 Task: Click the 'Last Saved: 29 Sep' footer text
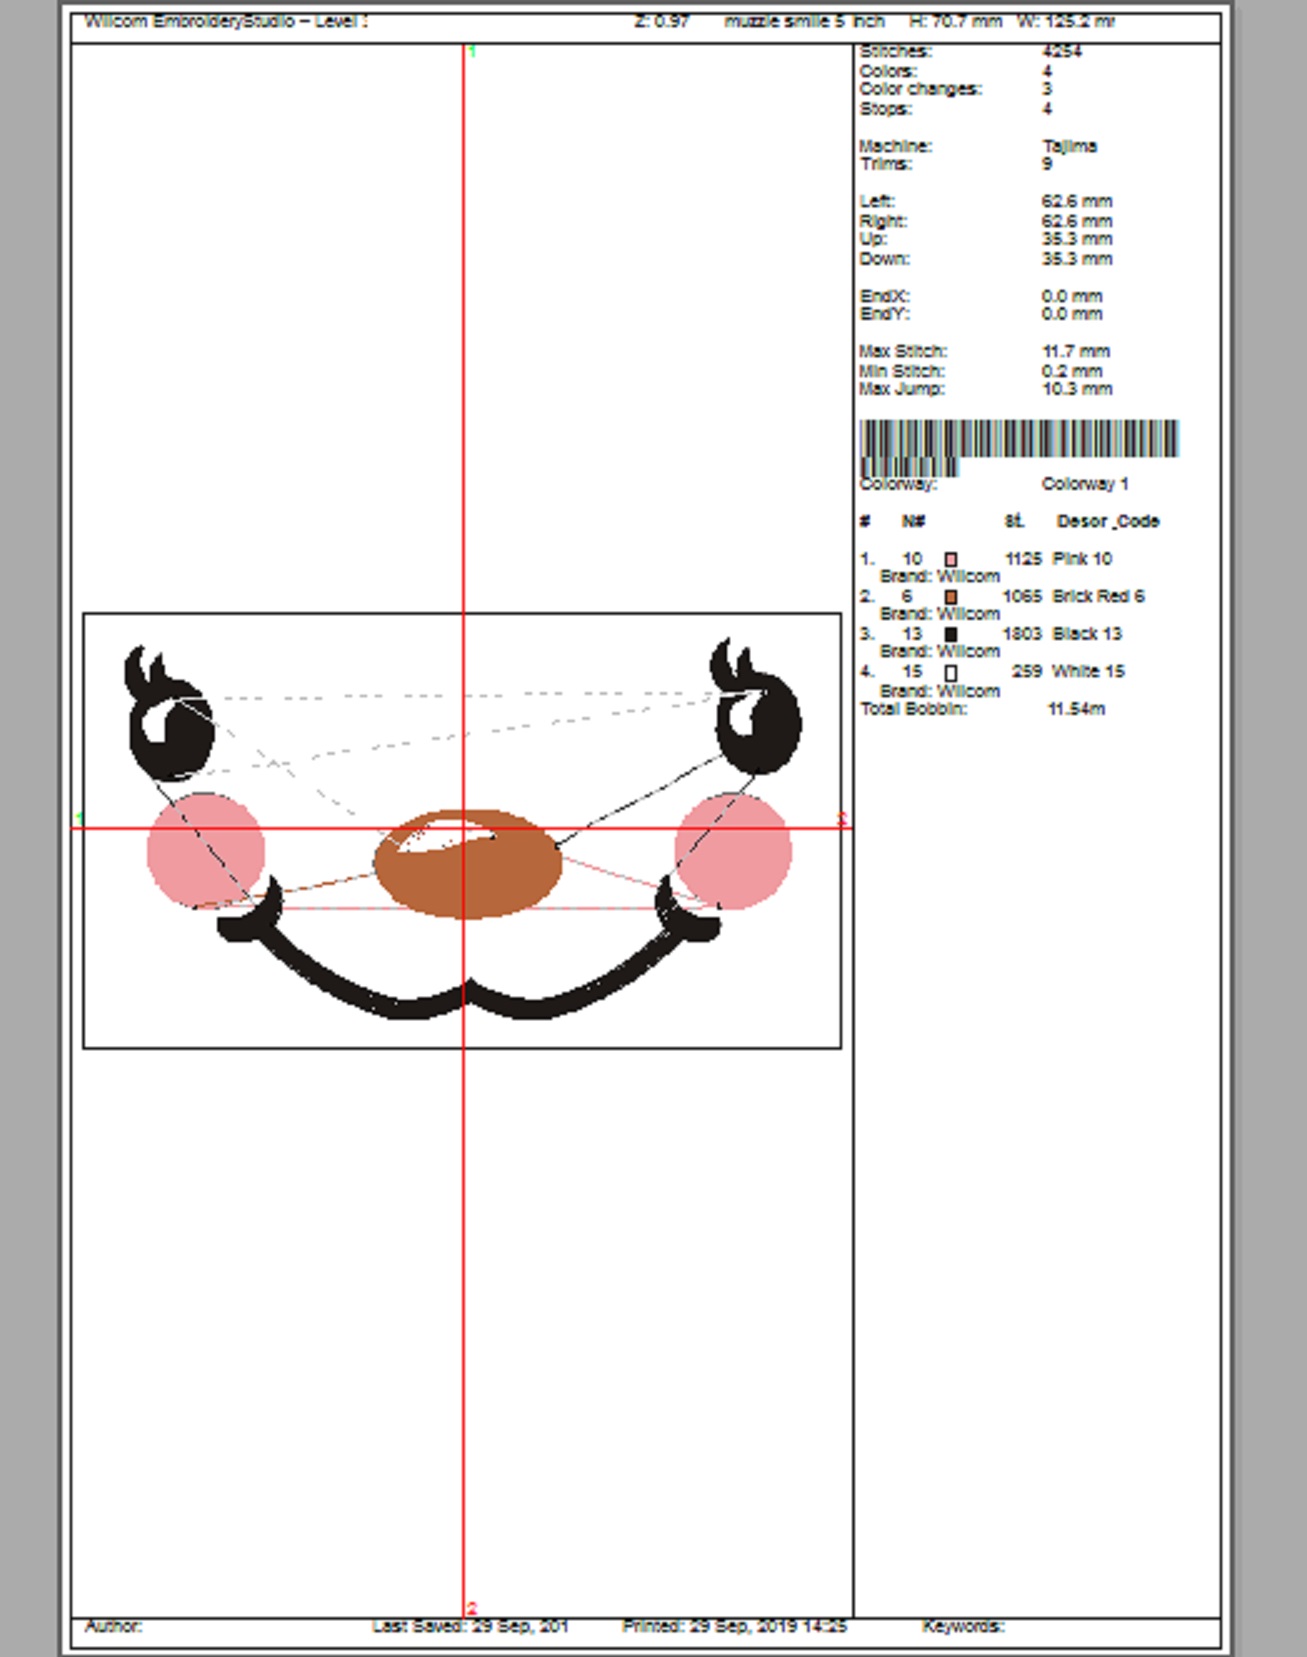(x=470, y=1626)
